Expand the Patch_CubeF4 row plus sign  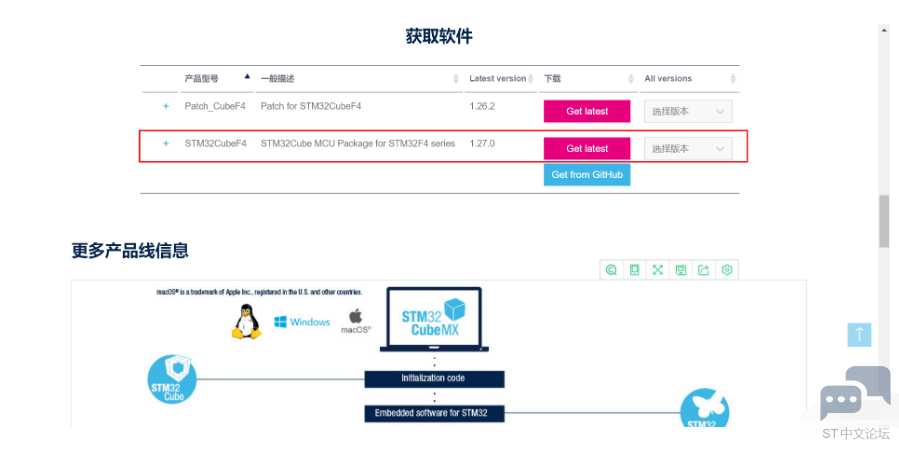tap(166, 106)
